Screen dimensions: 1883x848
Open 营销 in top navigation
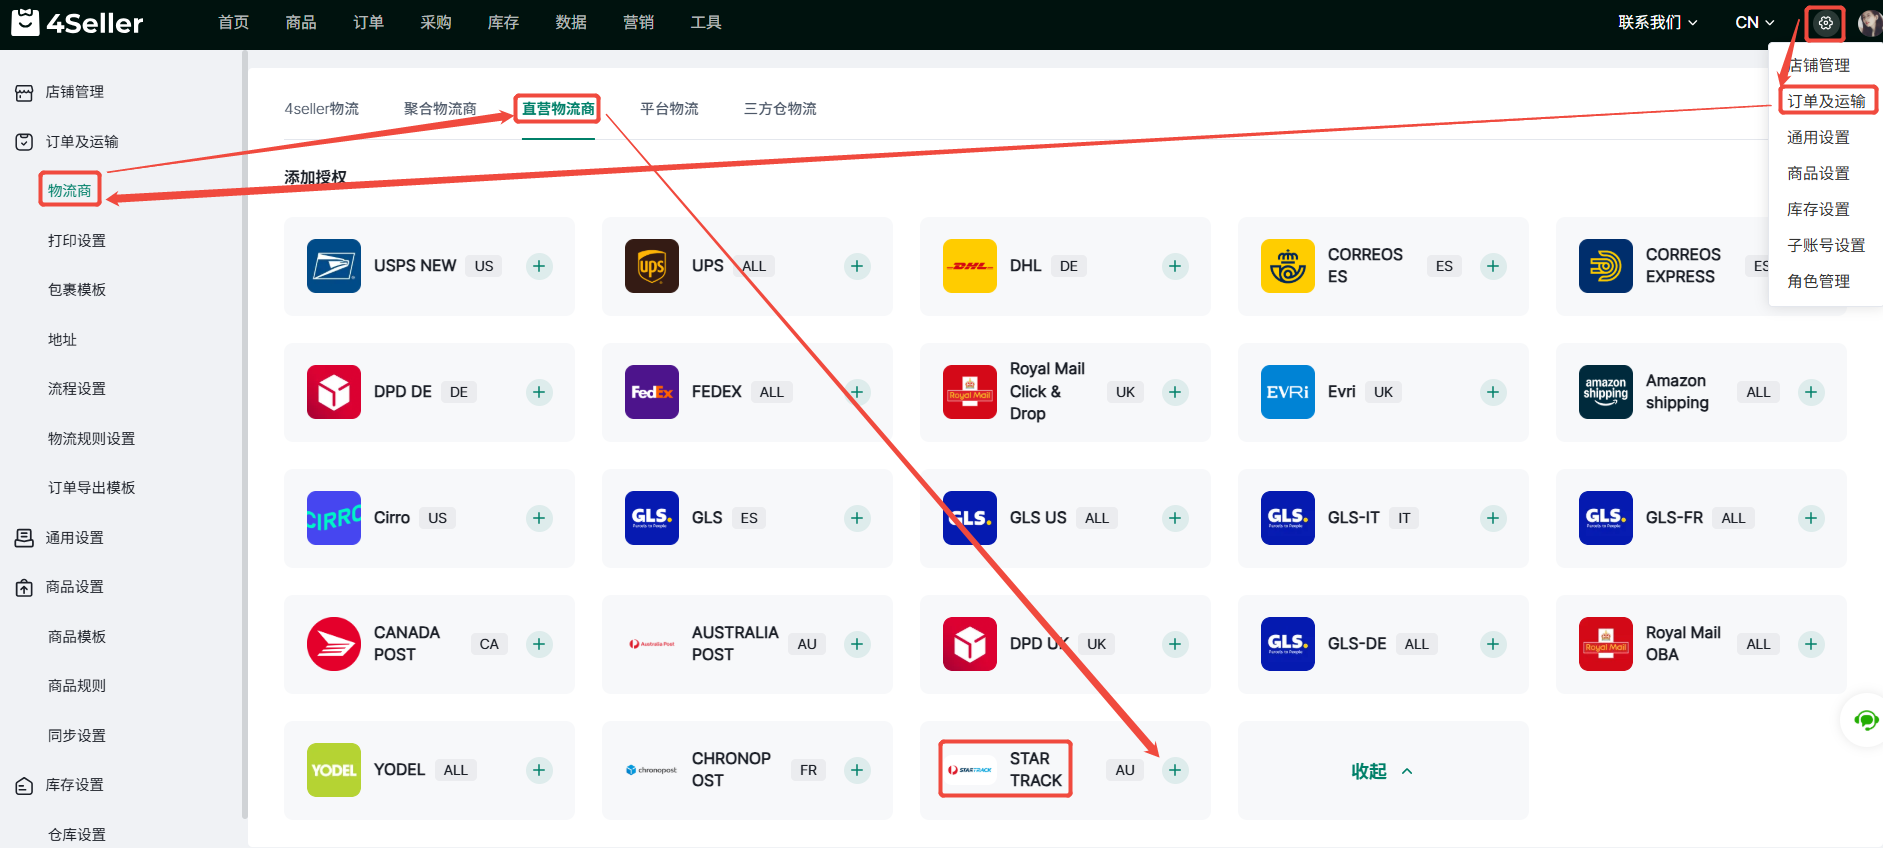[x=639, y=22]
